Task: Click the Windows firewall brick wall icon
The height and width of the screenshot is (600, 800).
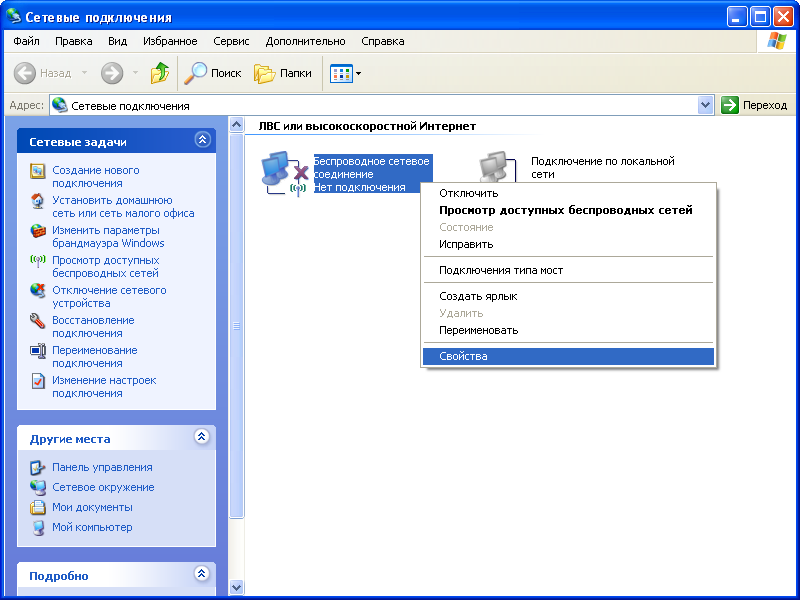Action: 38,231
